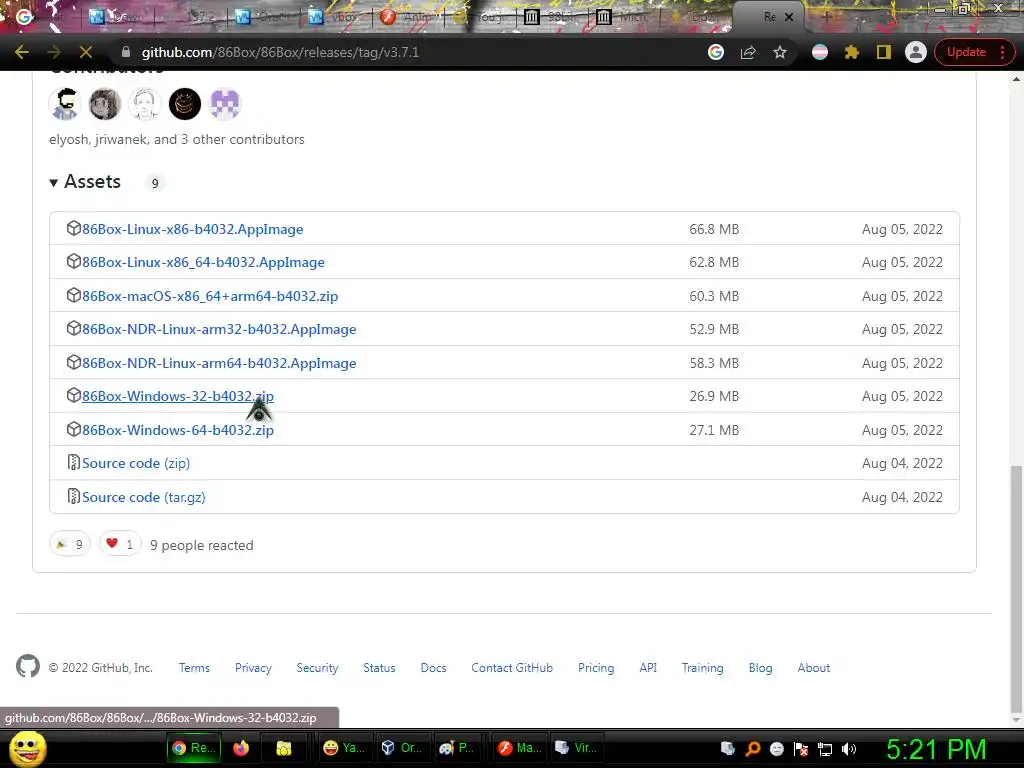The image size is (1024, 768).
Task: Open the Terms footer link
Action: (x=195, y=668)
